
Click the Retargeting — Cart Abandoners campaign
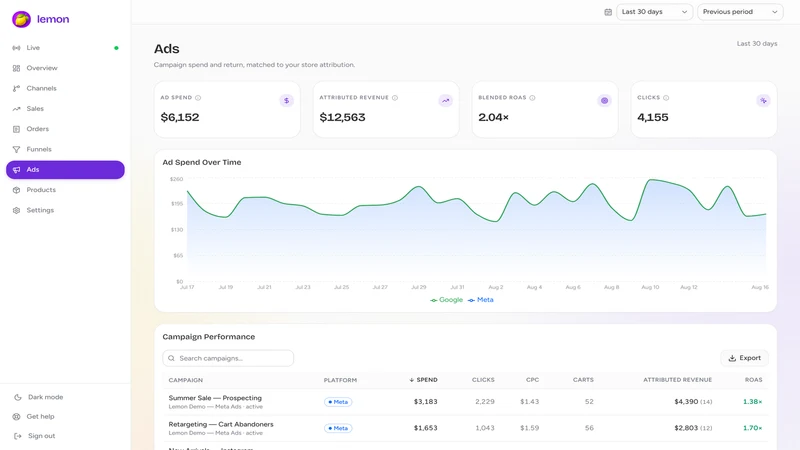(x=221, y=424)
